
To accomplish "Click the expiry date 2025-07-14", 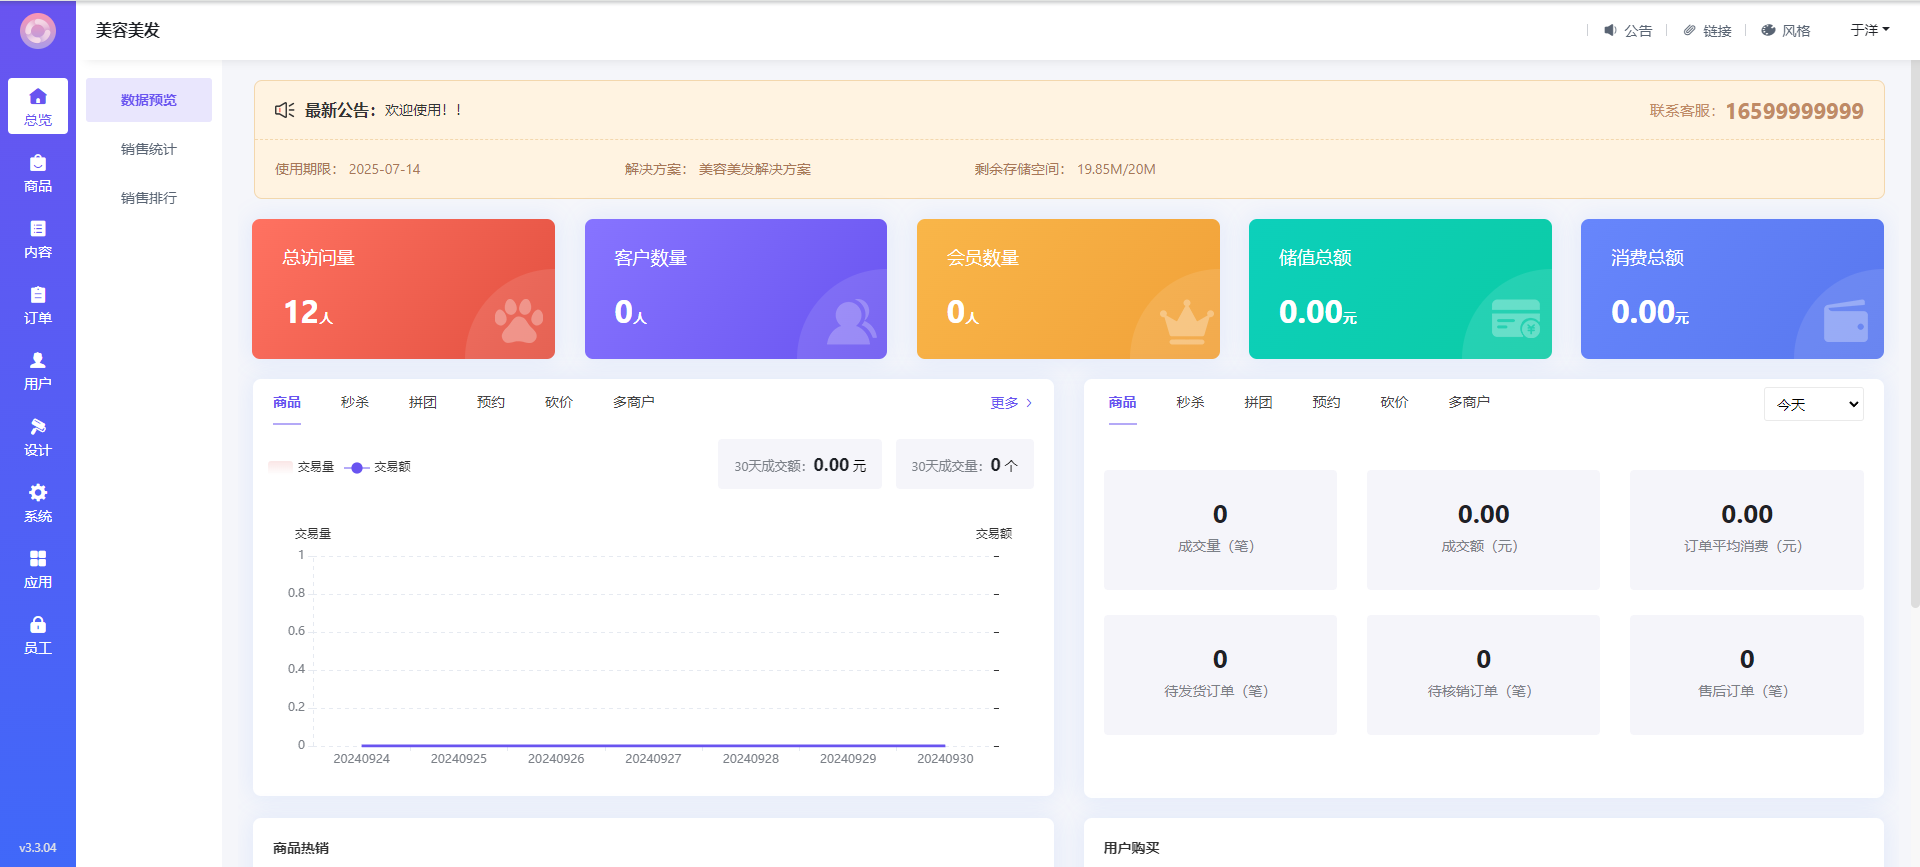I will coord(384,169).
